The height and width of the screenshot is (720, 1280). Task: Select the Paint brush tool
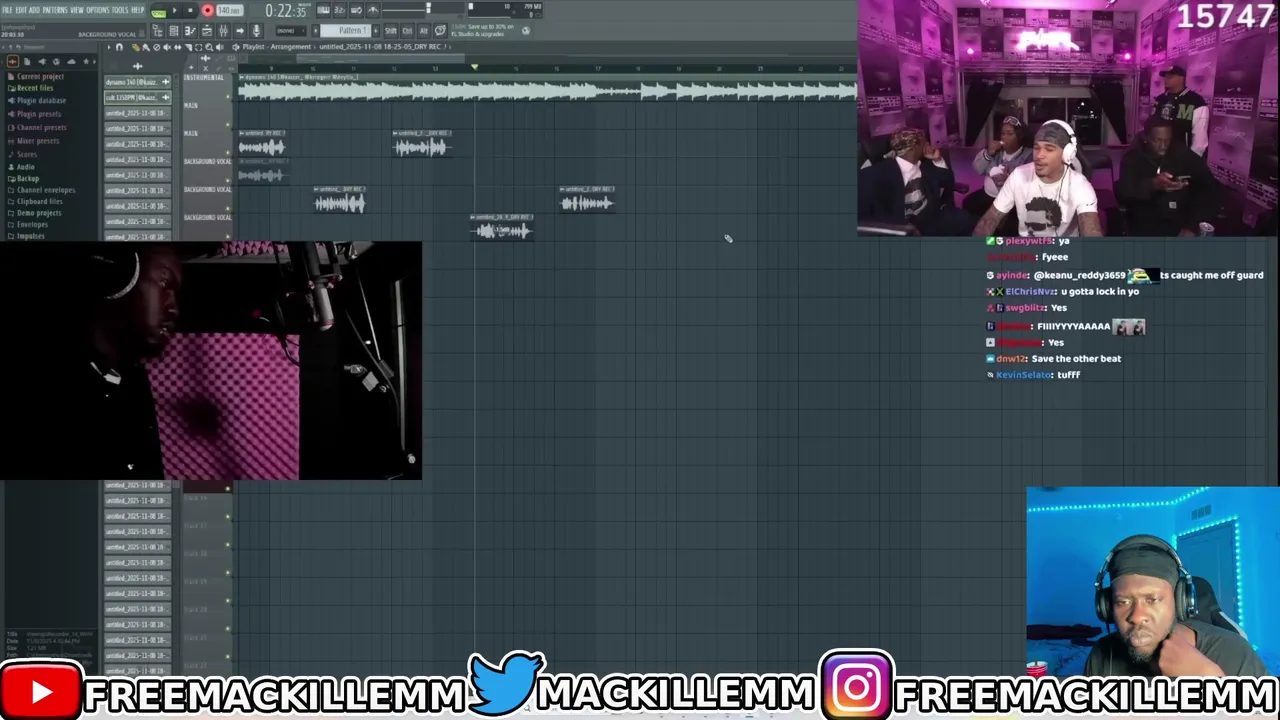pyautogui.click(x=146, y=47)
